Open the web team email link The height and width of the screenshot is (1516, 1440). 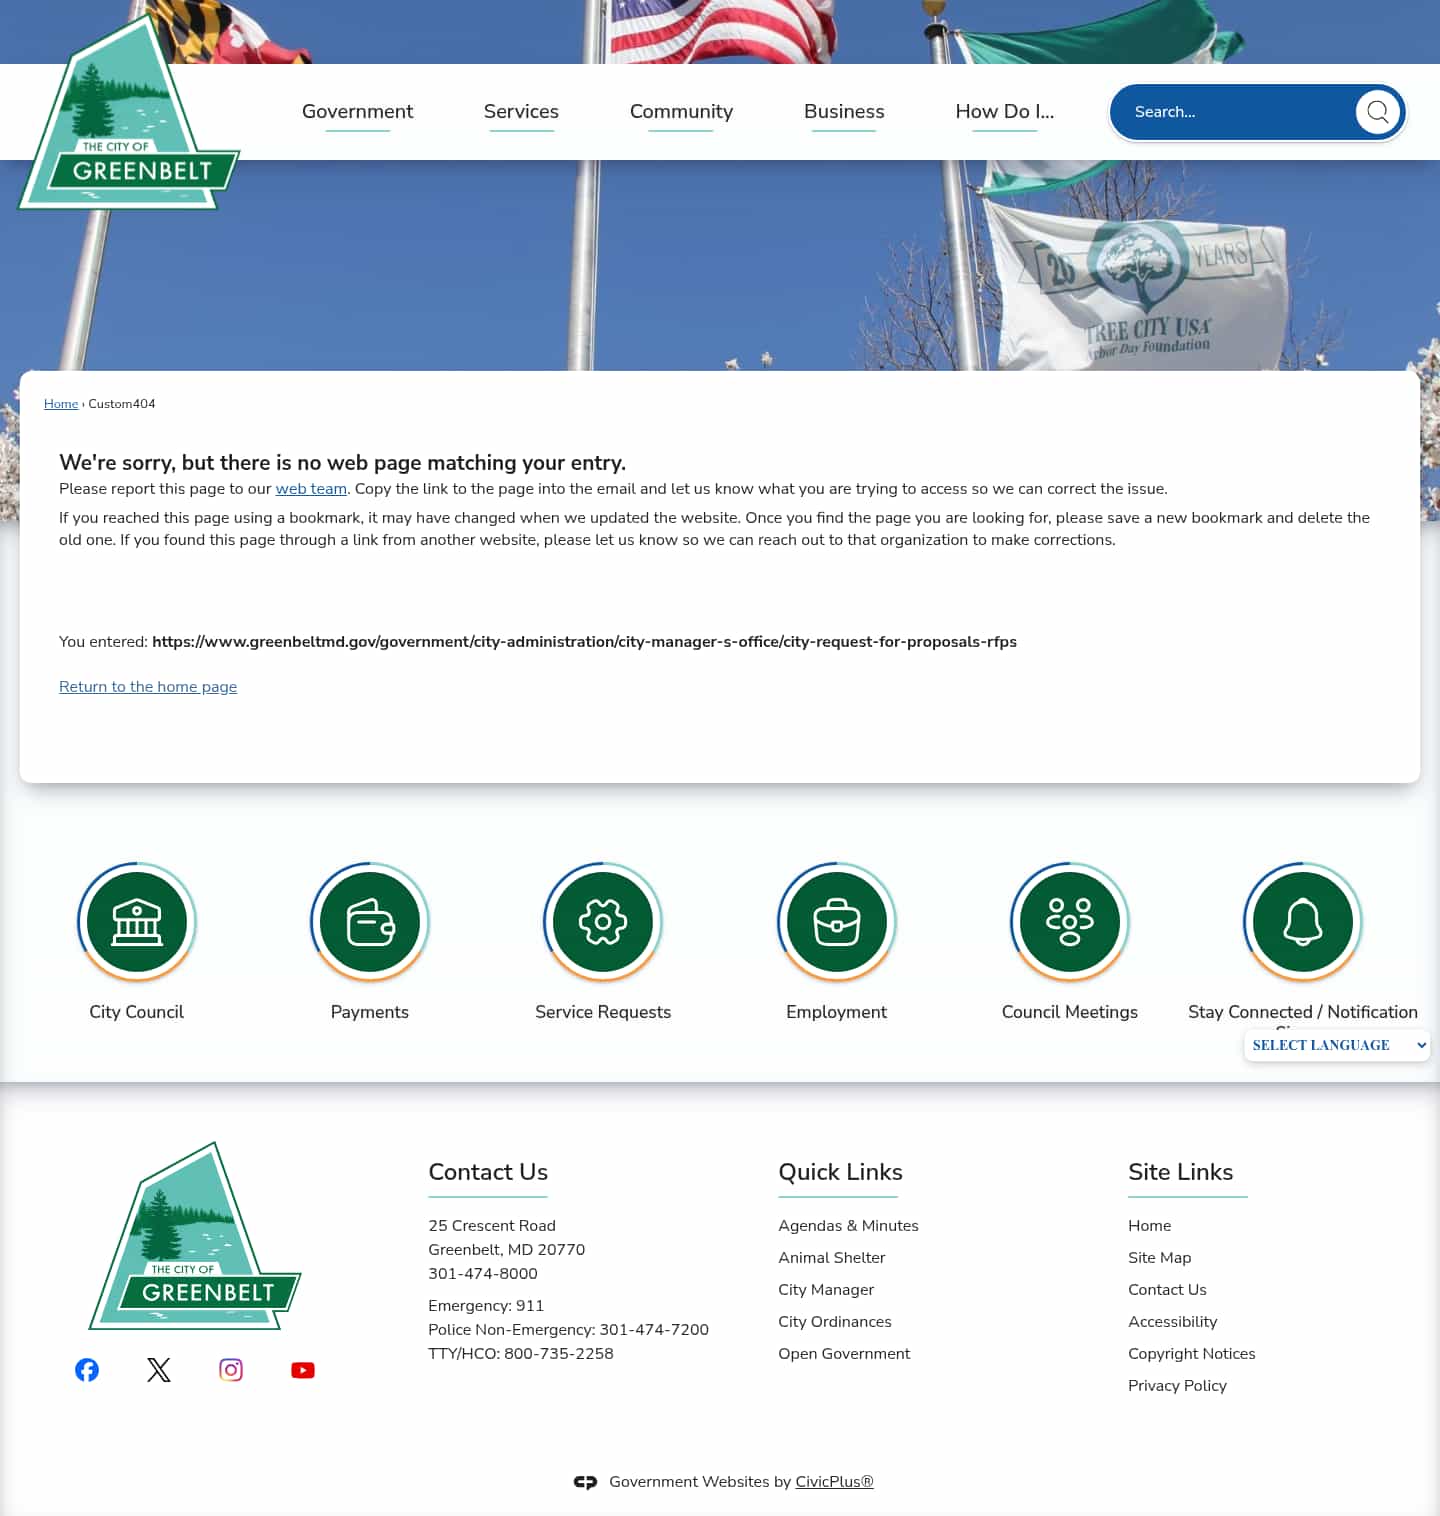point(310,489)
